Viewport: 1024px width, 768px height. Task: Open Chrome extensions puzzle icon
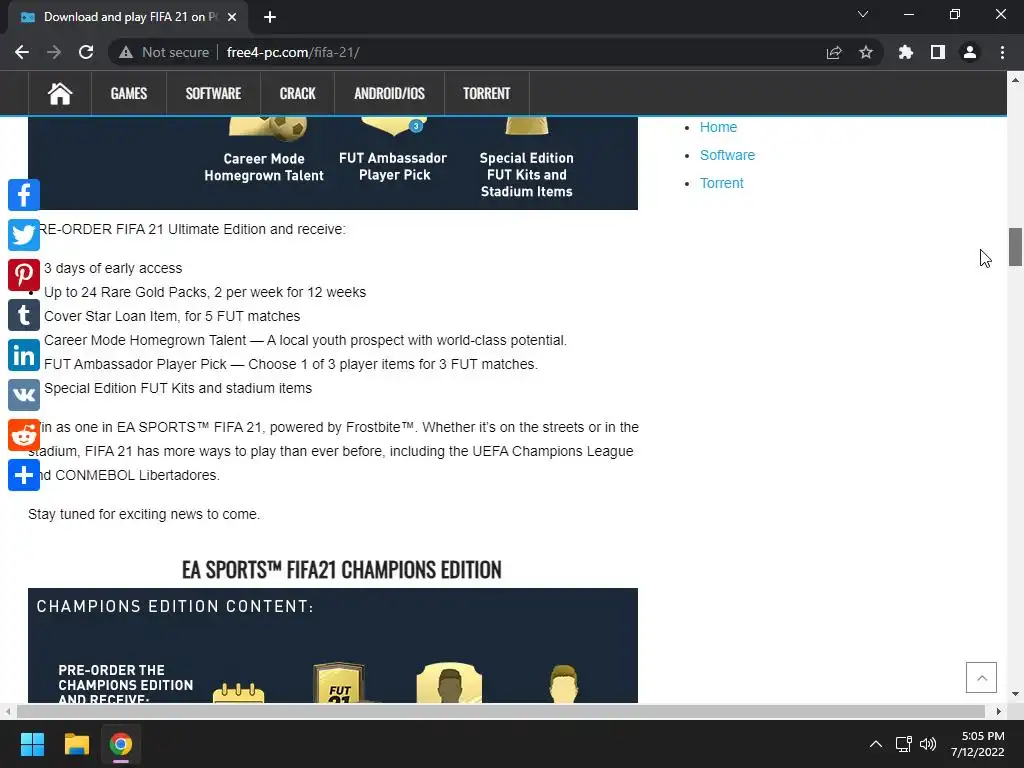pos(906,52)
